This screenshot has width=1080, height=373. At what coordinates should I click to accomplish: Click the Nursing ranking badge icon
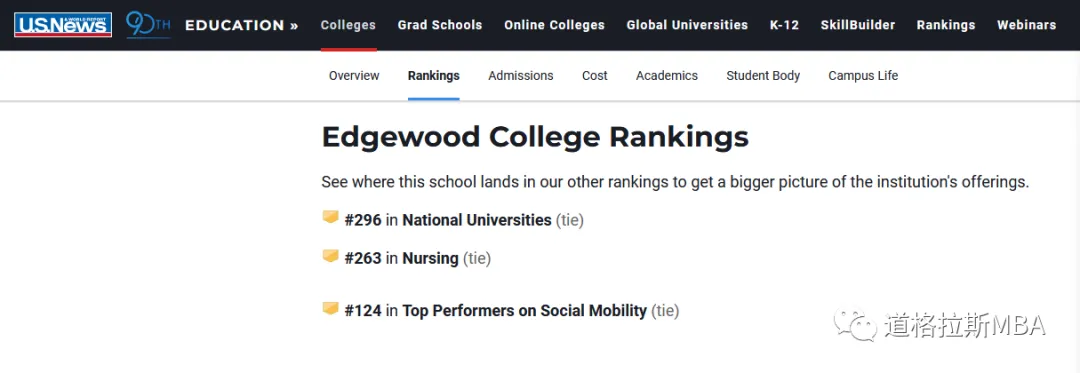(331, 256)
